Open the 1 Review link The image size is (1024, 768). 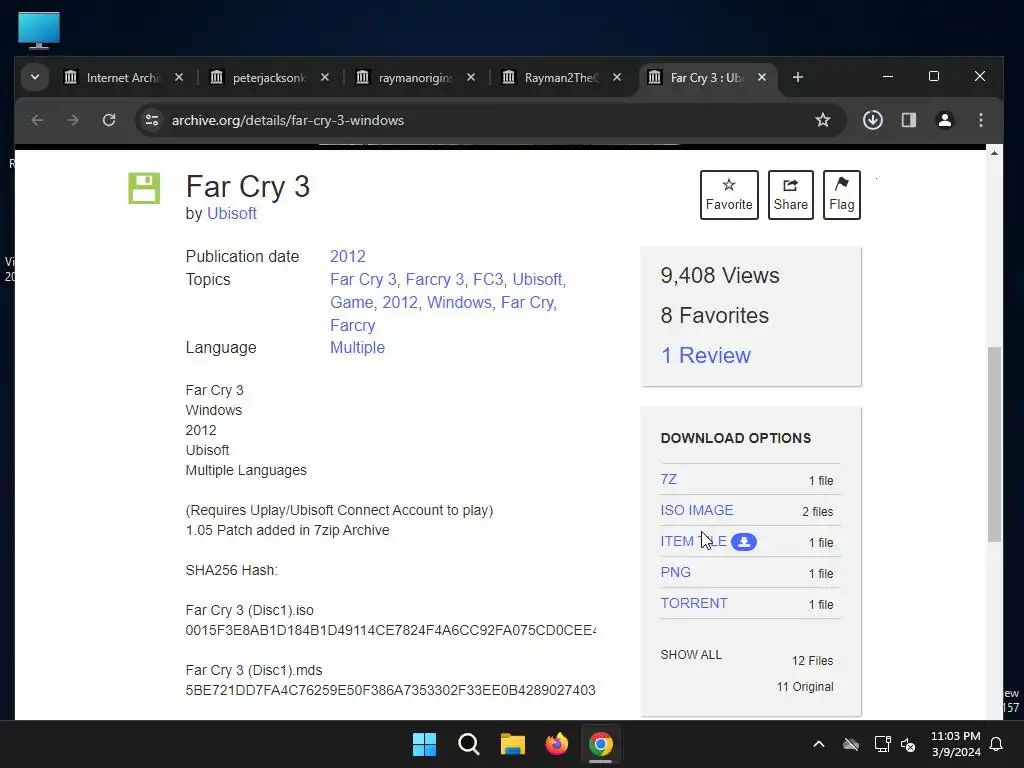coord(705,355)
